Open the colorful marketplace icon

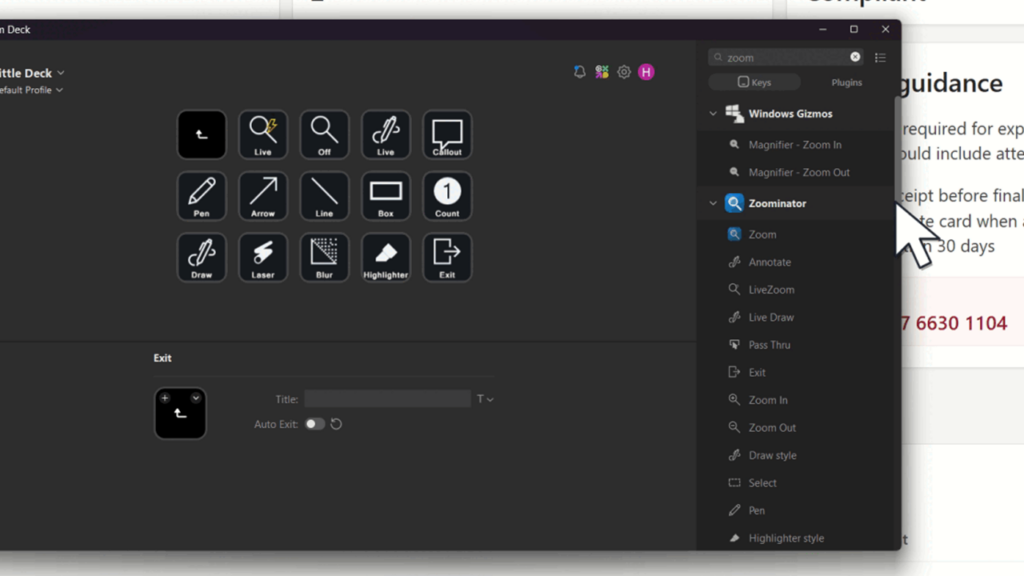pyautogui.click(x=601, y=72)
